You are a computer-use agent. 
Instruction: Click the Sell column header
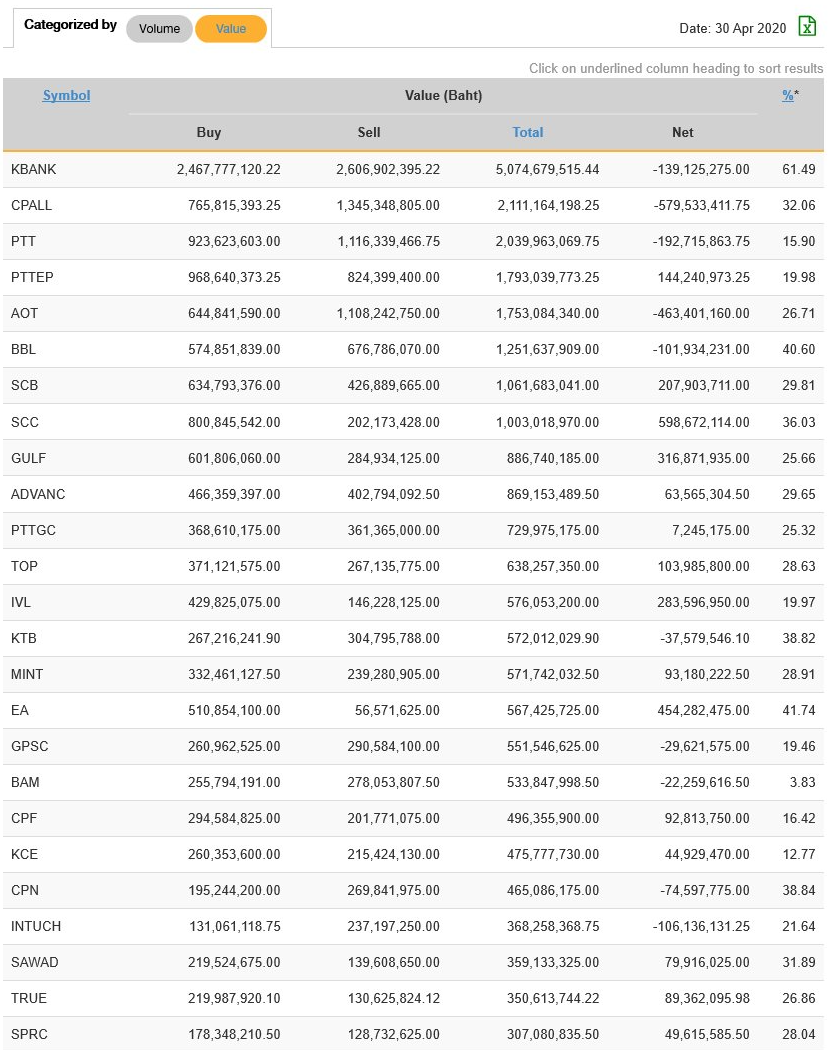369,132
